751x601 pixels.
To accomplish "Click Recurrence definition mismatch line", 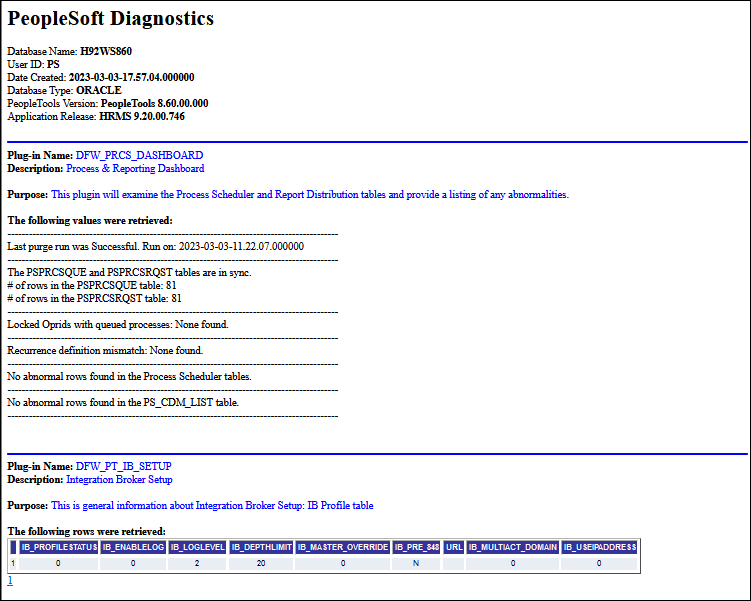I will [105, 350].
